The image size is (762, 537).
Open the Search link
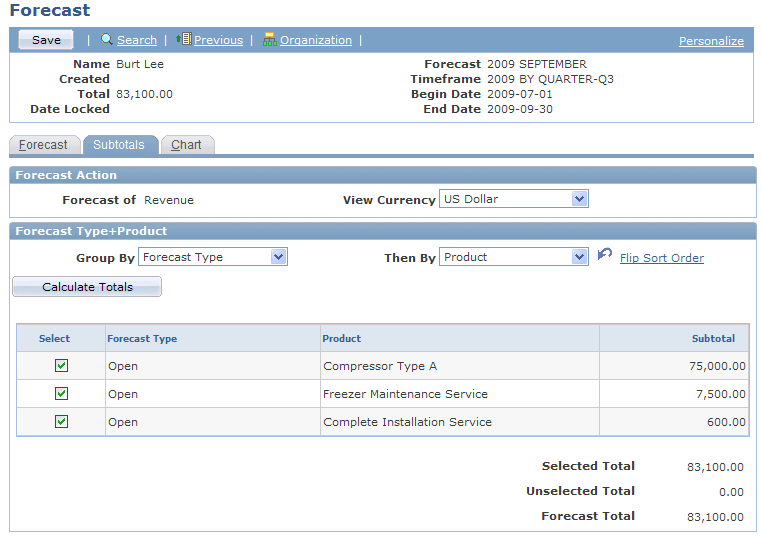(x=137, y=40)
